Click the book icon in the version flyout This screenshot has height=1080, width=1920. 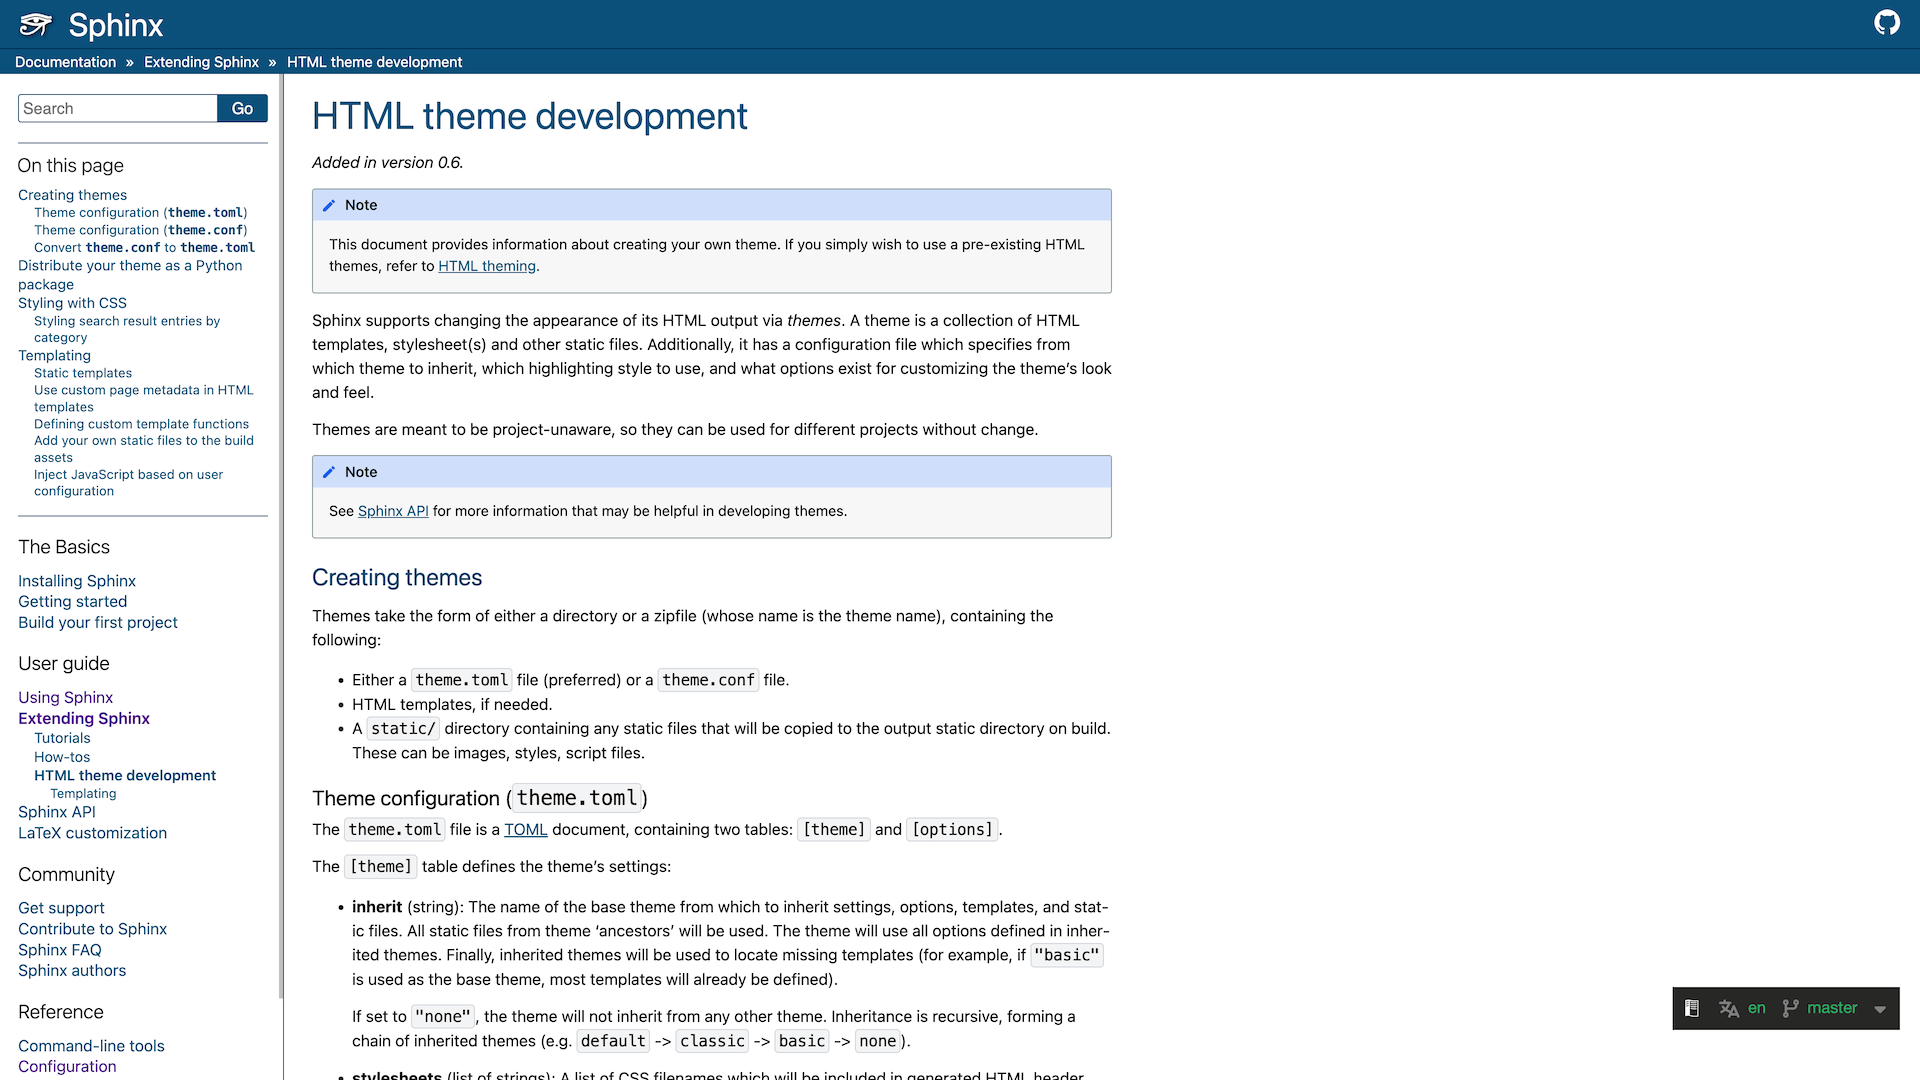1692,1008
